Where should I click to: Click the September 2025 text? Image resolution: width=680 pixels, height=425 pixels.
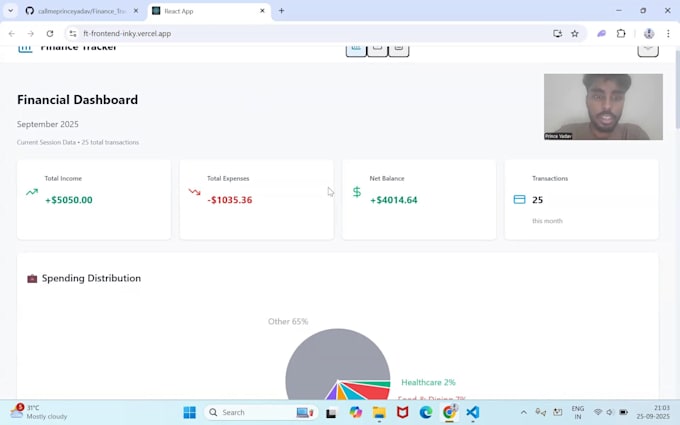pyautogui.click(x=48, y=124)
